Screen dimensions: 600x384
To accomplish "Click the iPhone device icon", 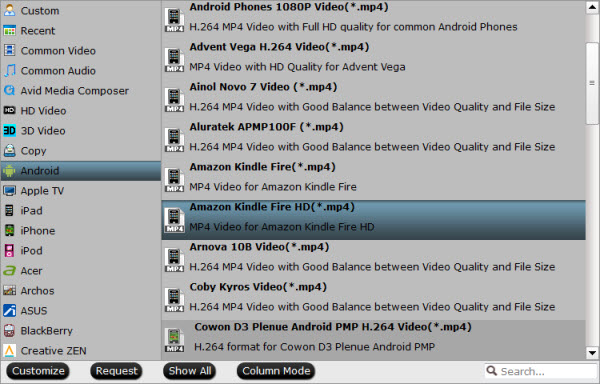I will (x=9, y=230).
